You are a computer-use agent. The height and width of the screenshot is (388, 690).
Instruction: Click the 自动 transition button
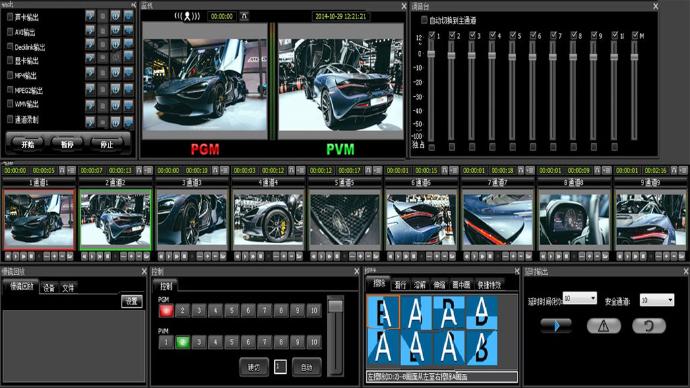tap(307, 368)
